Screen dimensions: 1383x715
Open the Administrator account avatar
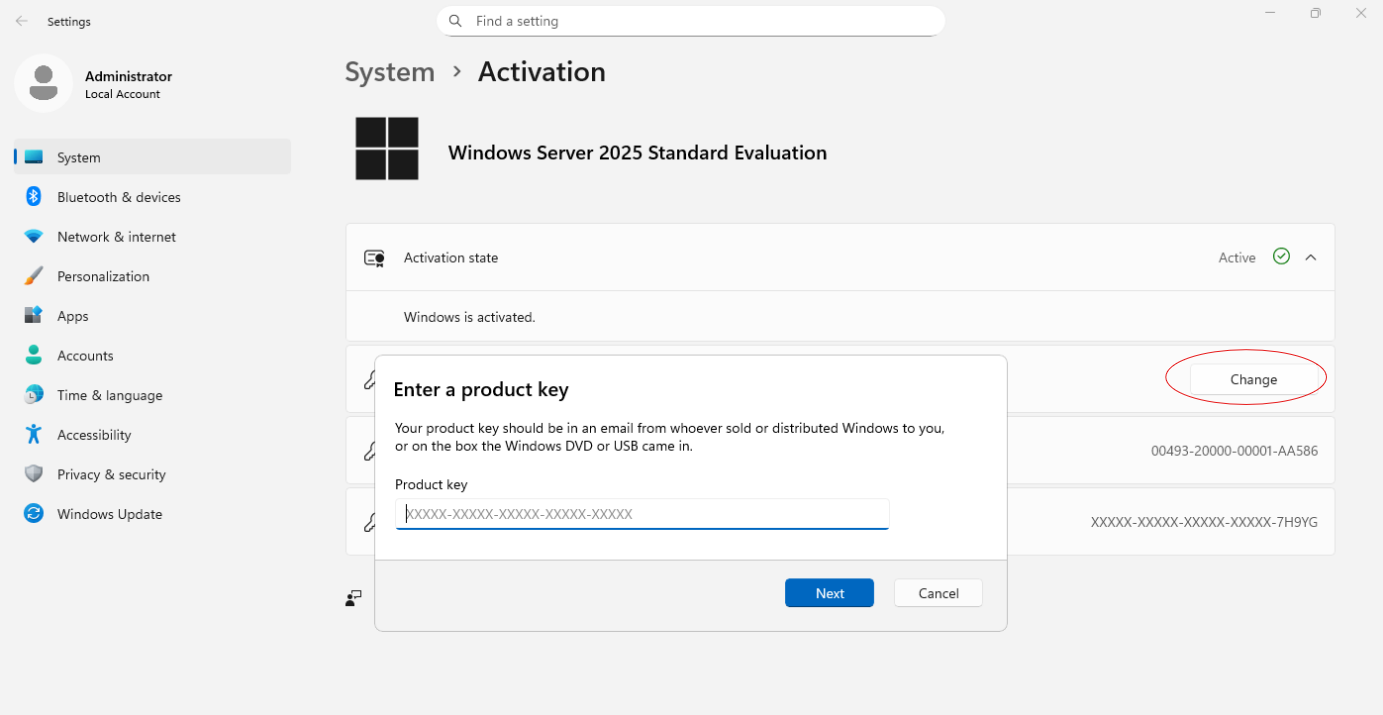[x=43, y=83]
